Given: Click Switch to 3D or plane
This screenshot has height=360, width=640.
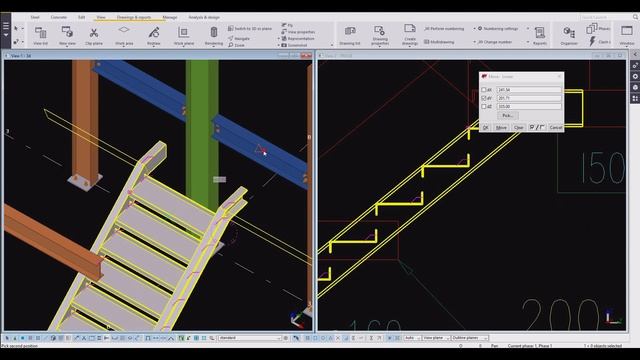Looking at the screenshot, I should (x=250, y=29).
